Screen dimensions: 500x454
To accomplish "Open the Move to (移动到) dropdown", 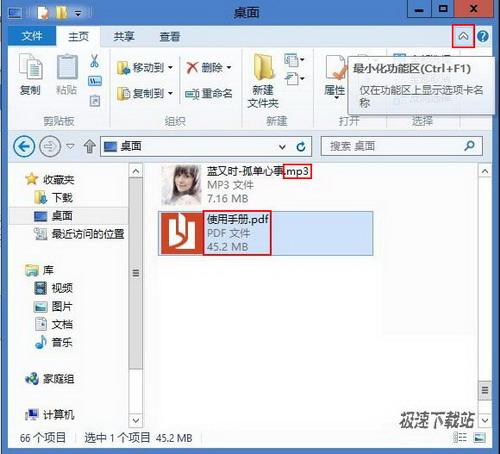I will tap(145, 68).
